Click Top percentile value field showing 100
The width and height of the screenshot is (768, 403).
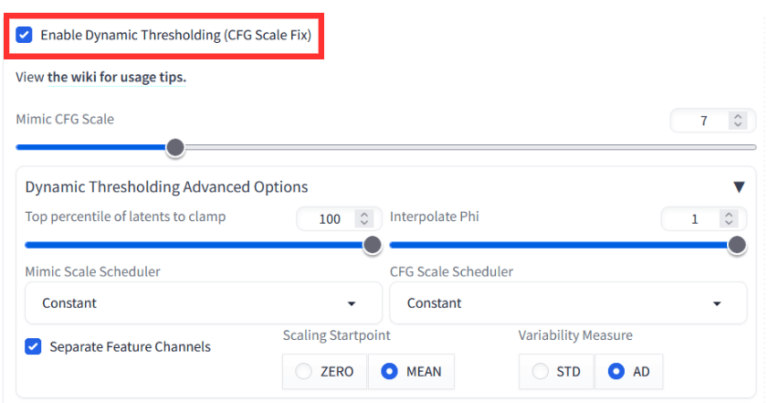[327, 218]
